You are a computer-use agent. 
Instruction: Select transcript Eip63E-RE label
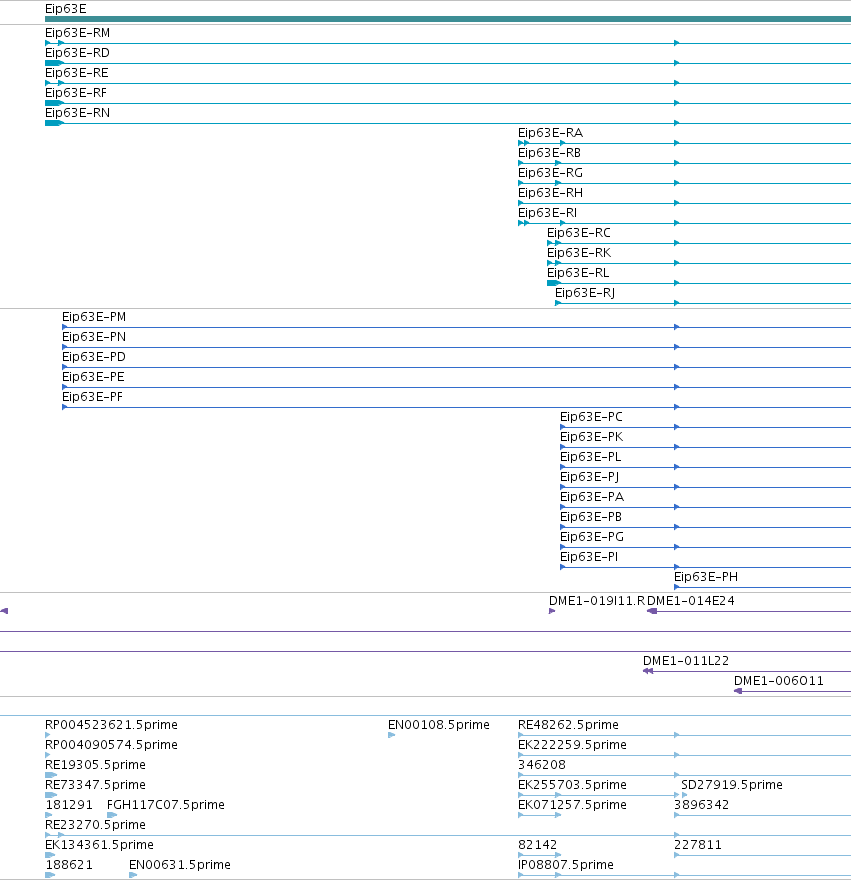click(x=77, y=73)
